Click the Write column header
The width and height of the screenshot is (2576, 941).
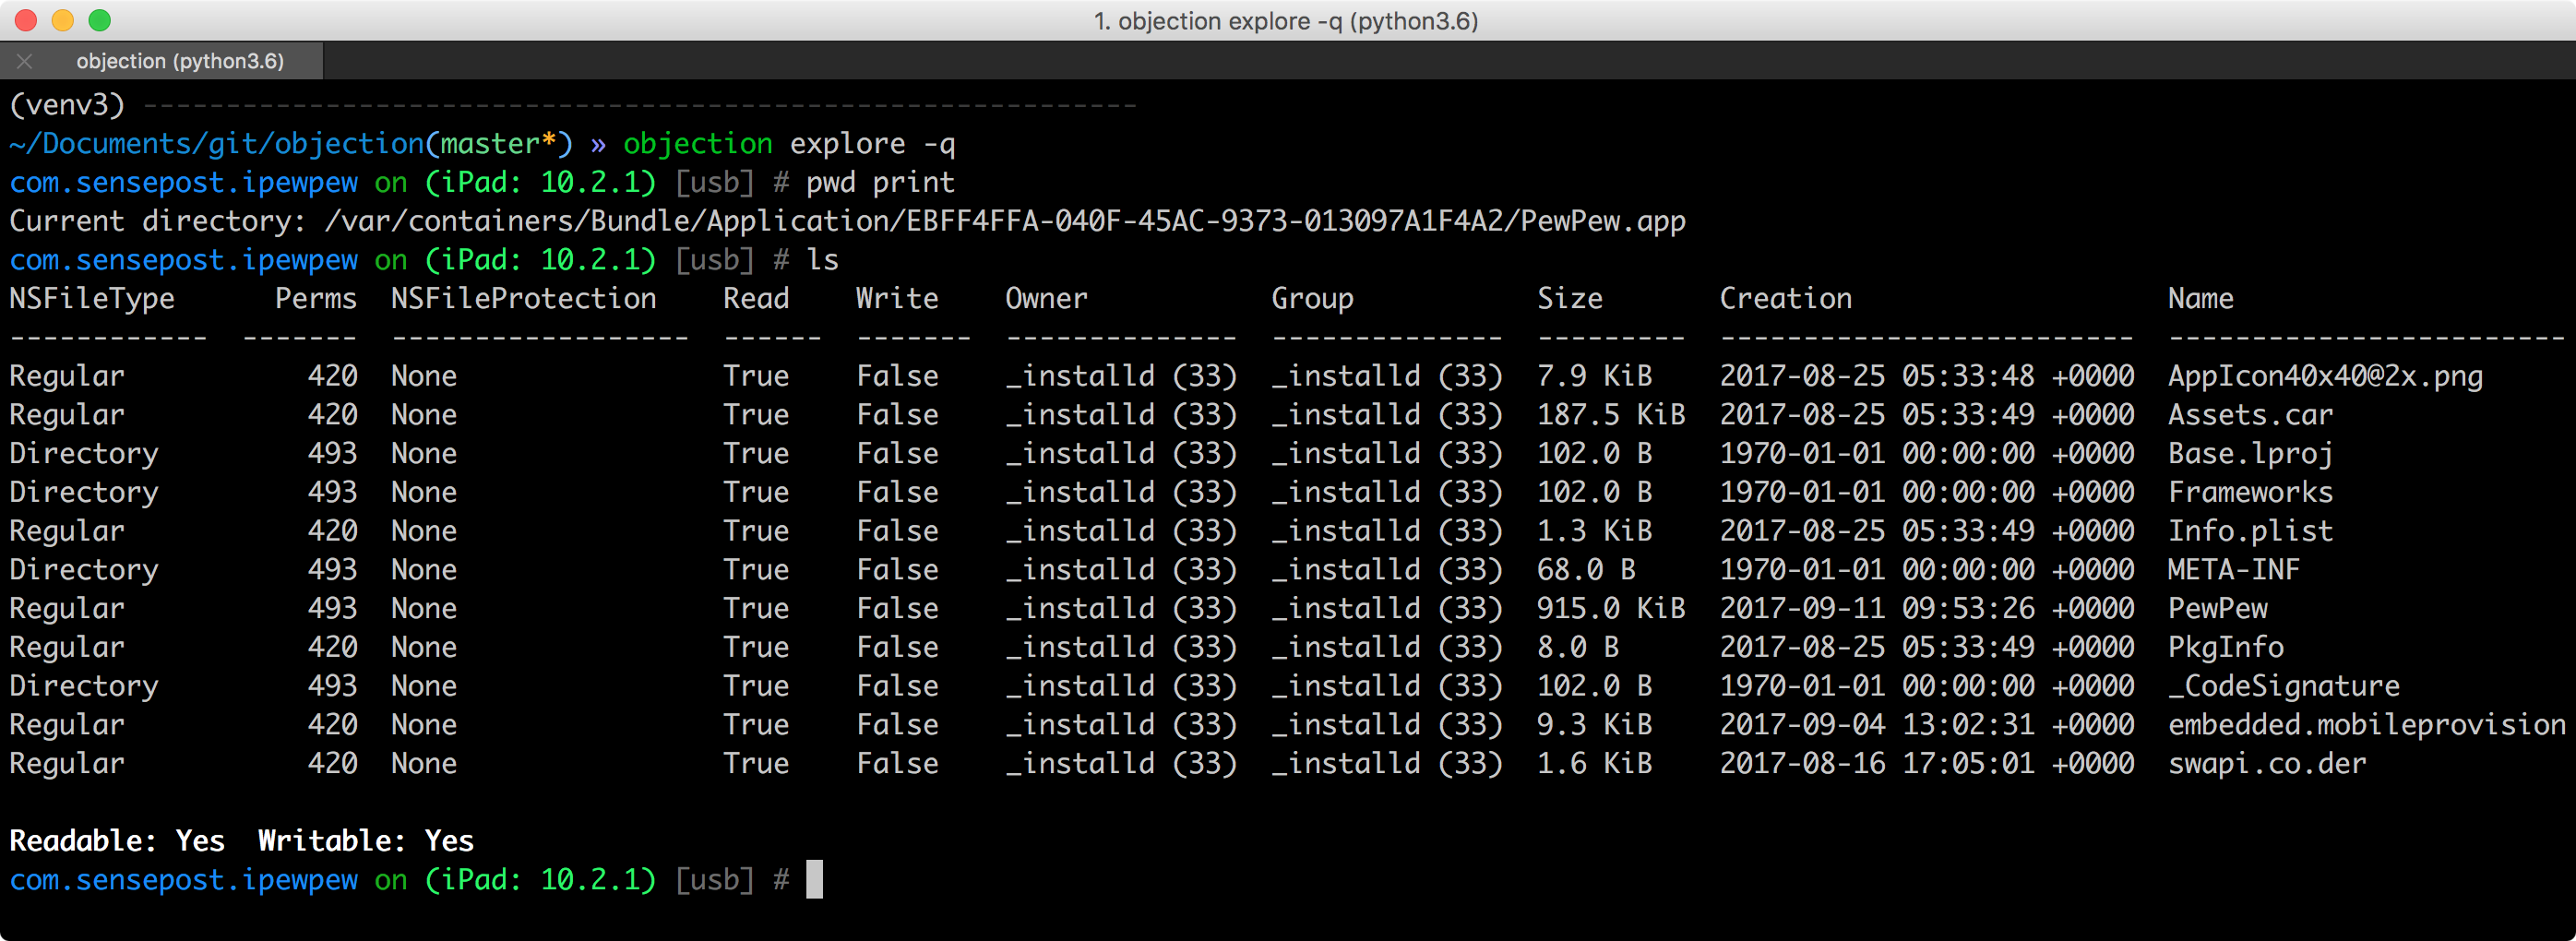tap(897, 299)
